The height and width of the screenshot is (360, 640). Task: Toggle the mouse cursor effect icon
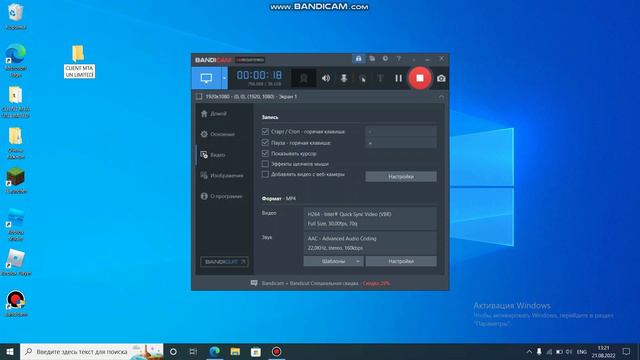362,78
